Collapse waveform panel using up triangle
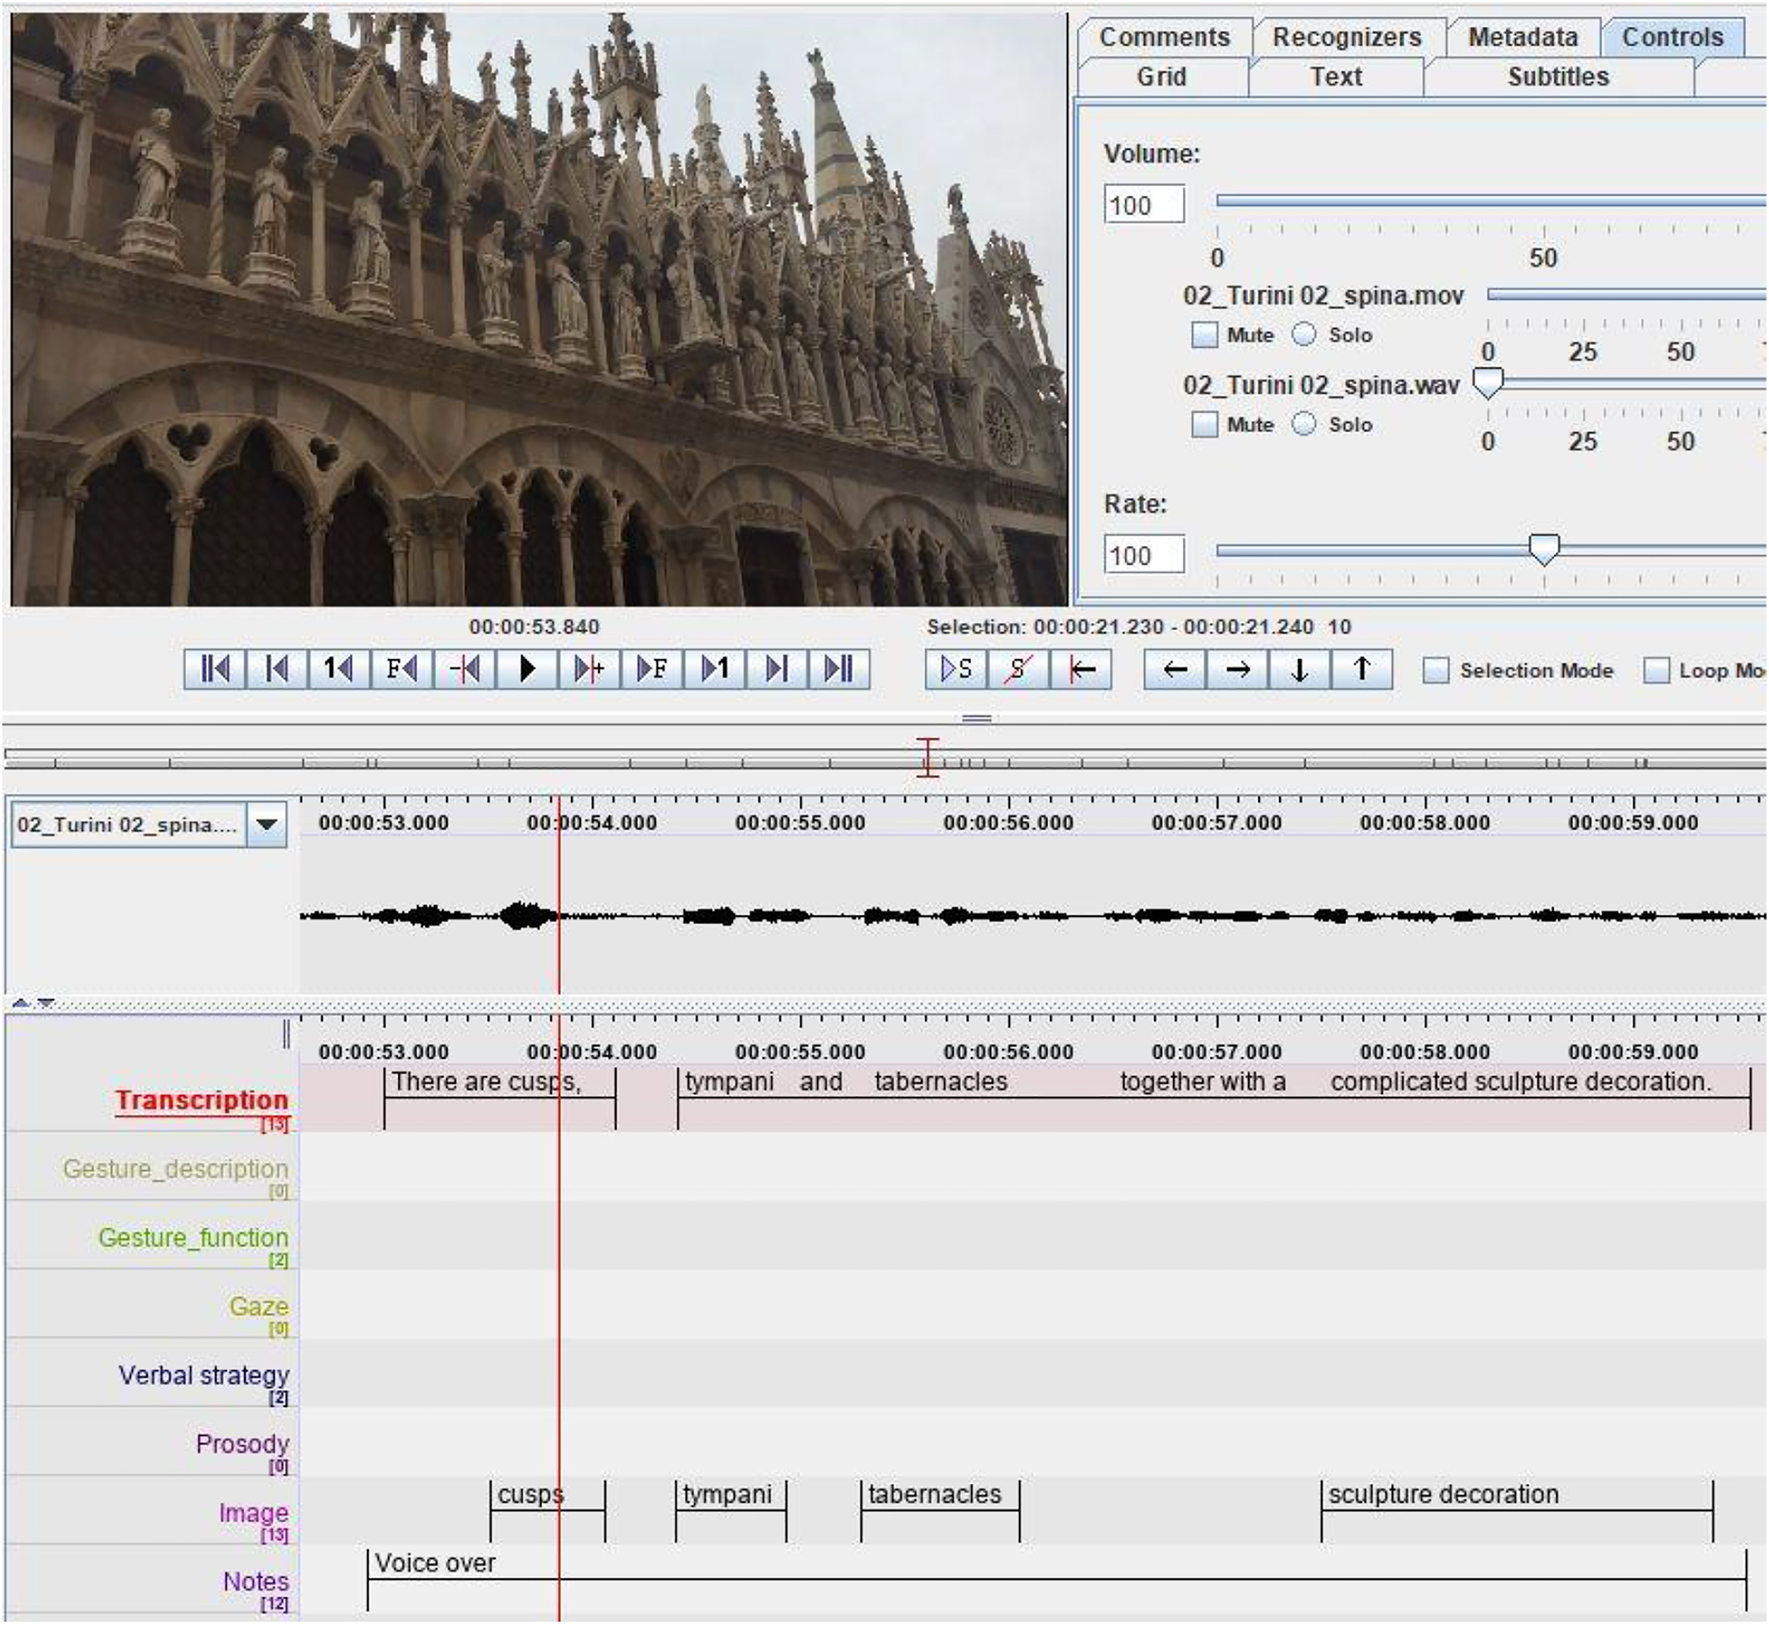The height and width of the screenshot is (1625, 1769). [20, 1002]
